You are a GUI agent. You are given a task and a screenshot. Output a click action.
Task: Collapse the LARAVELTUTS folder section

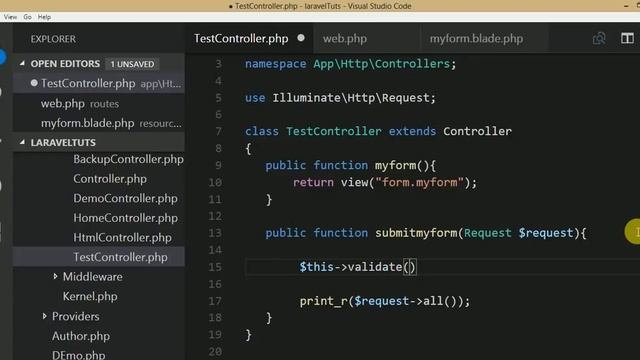[22, 142]
